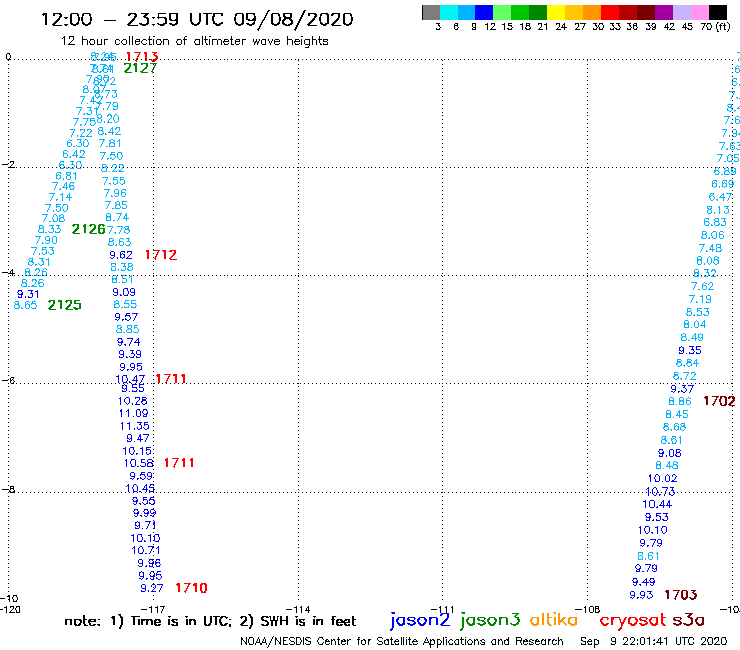Click the wave height value '9.37'

[682, 389]
